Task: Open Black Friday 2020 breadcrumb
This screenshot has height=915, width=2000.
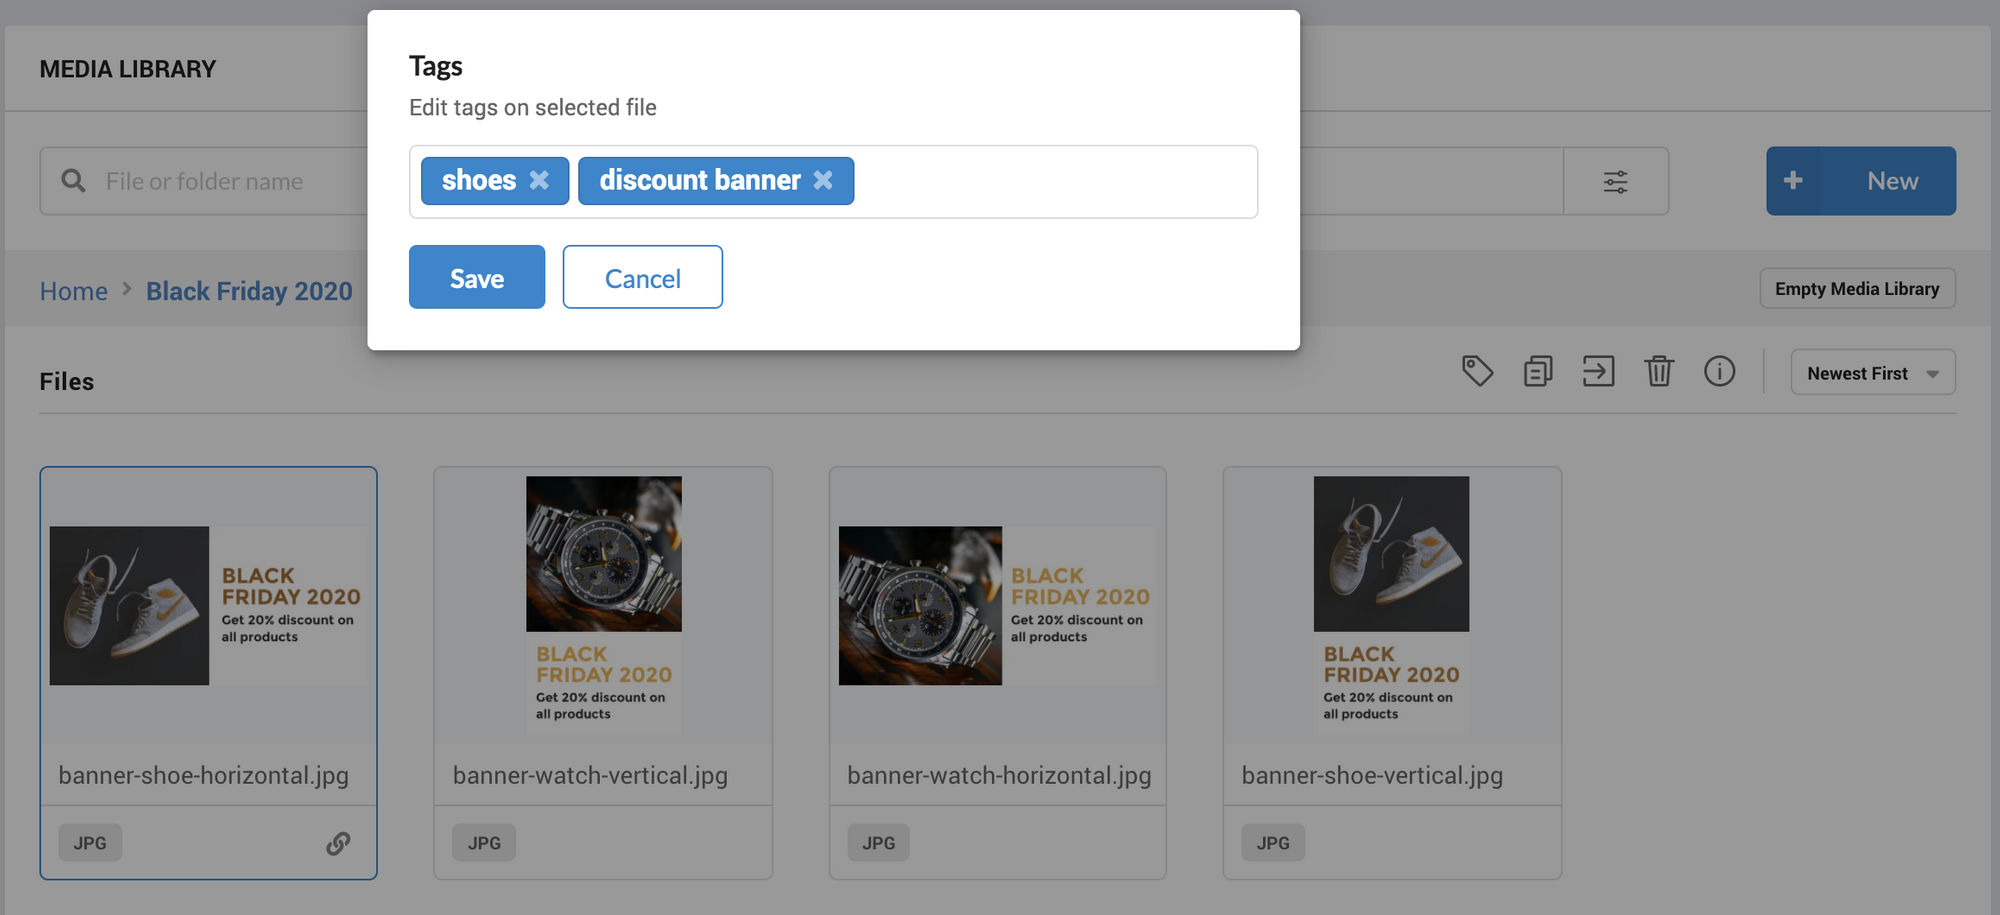Action: point(249,291)
